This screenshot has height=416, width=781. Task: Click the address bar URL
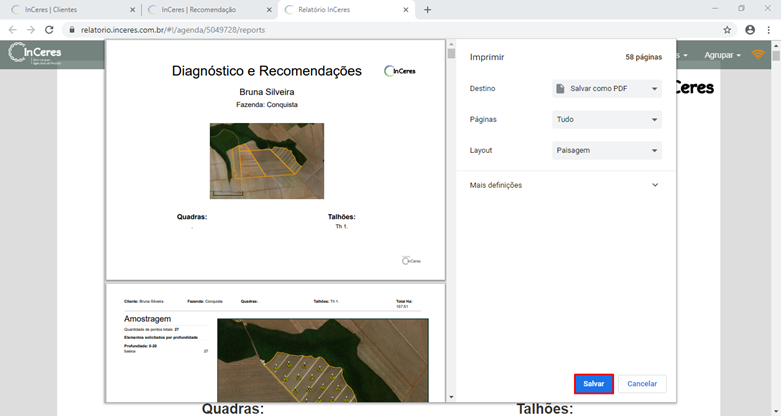click(x=173, y=30)
